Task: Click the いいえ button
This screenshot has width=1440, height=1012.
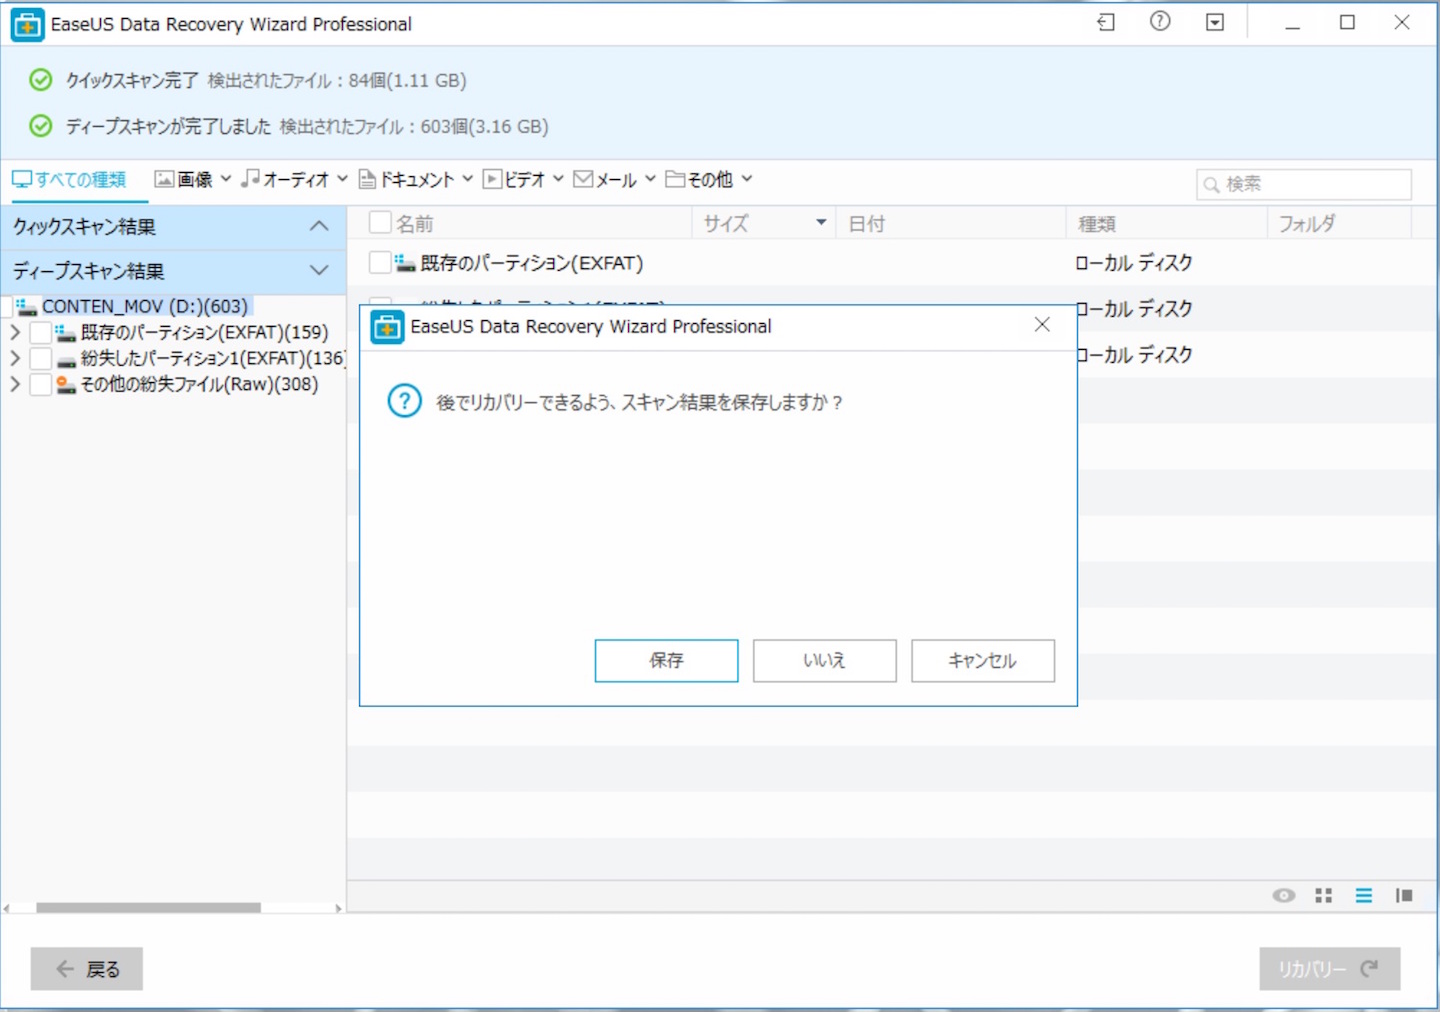Action: coord(824,660)
